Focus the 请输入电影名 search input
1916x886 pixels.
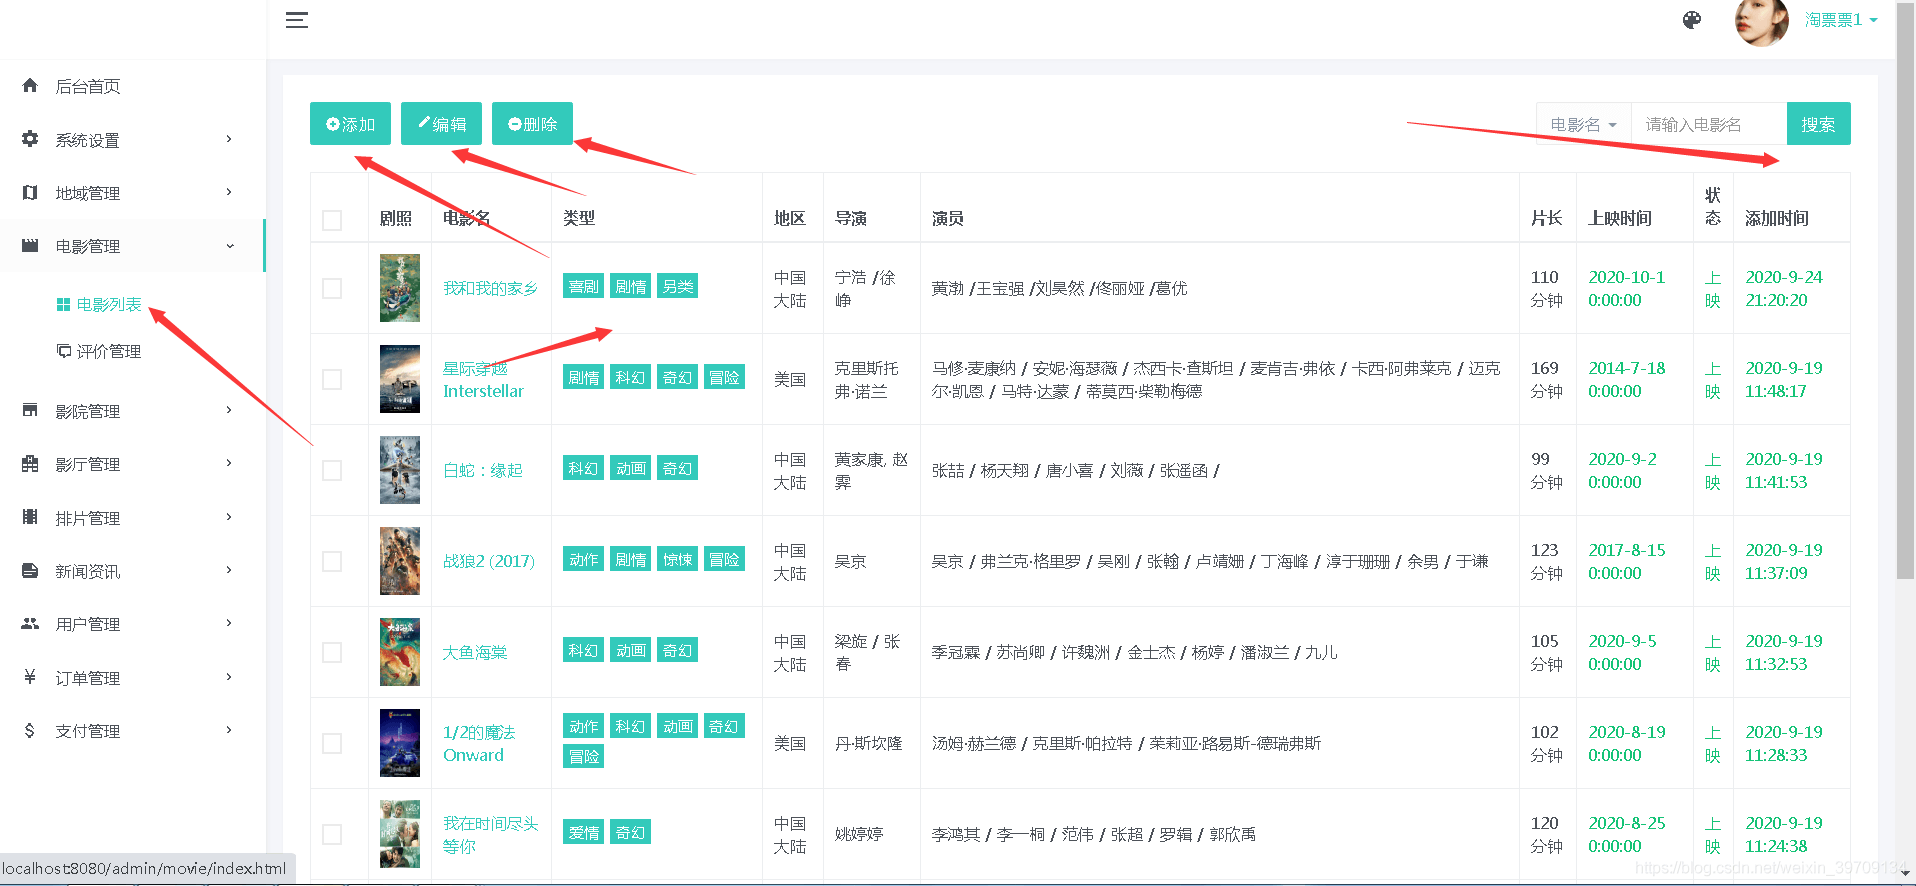coord(1709,124)
